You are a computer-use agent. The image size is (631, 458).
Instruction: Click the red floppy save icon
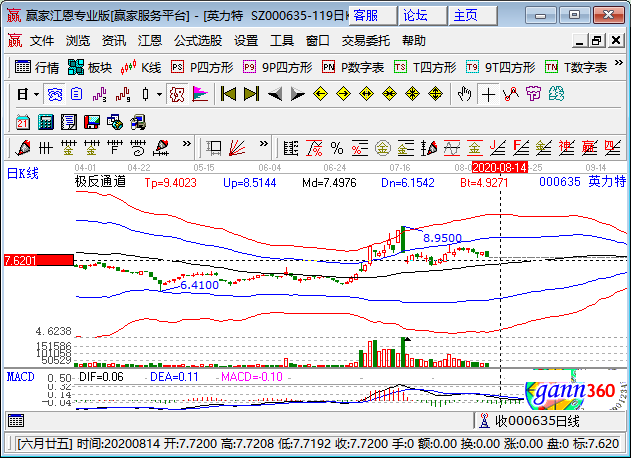coord(92,122)
